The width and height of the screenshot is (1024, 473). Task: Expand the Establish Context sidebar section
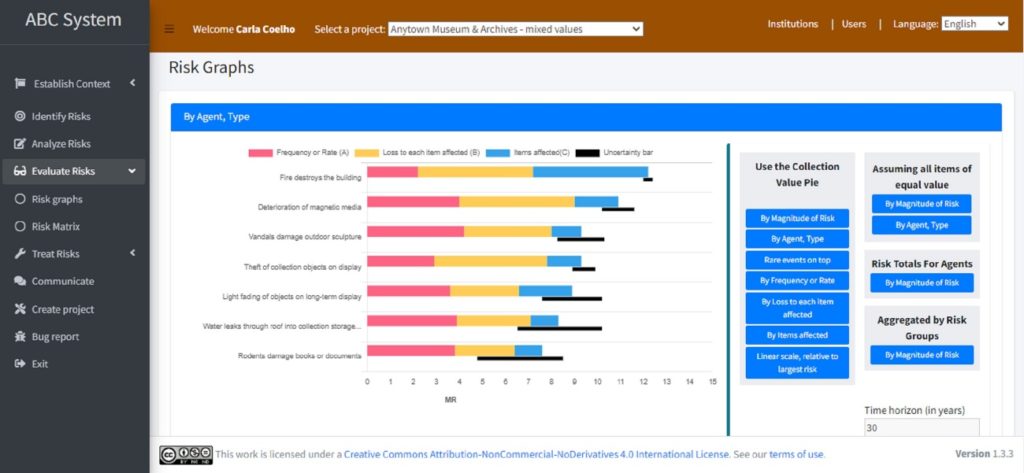(x=72, y=84)
